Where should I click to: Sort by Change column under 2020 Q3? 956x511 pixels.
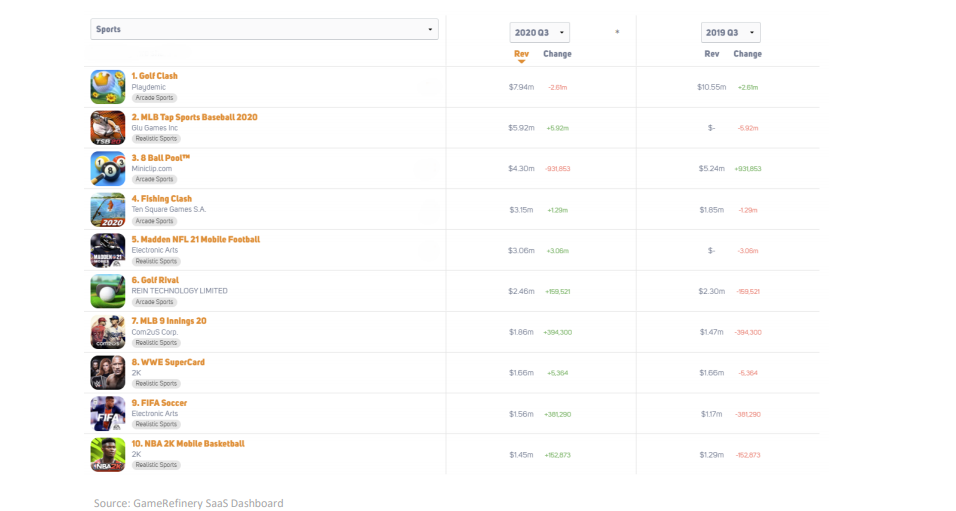coord(557,54)
